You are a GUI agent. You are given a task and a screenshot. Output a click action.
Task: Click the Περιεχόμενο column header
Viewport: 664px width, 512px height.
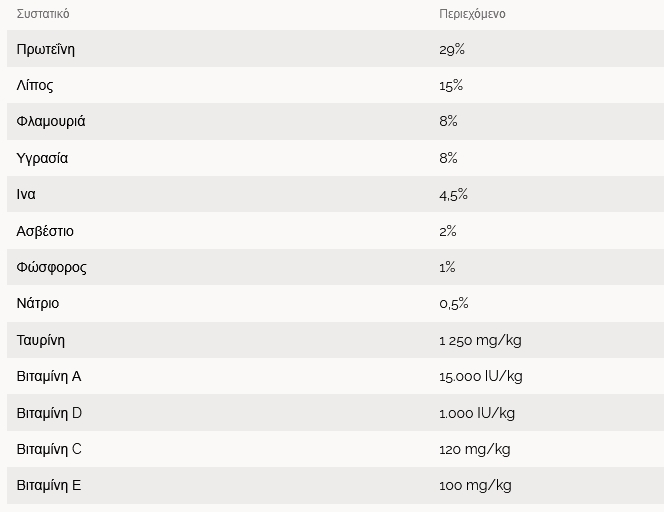point(472,14)
